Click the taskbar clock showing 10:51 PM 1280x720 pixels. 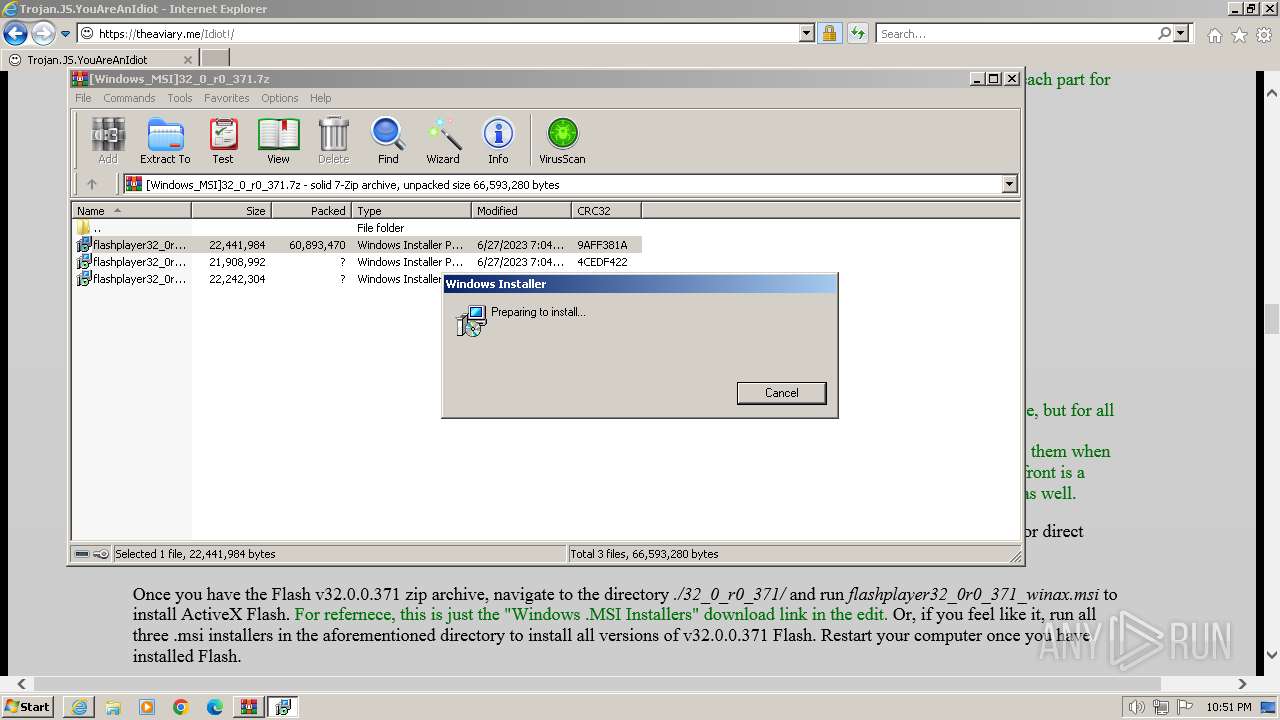[x=1228, y=708]
